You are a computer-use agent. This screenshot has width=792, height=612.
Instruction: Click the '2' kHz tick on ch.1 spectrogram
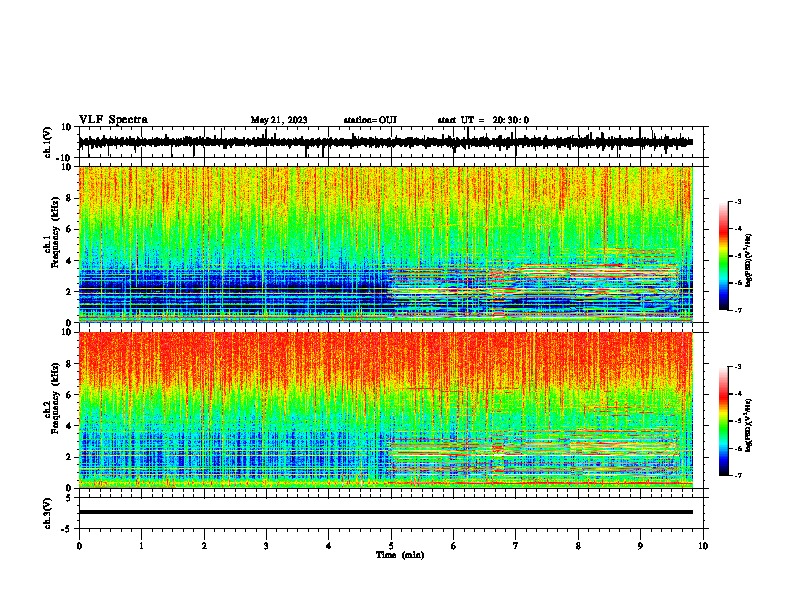[x=69, y=292]
